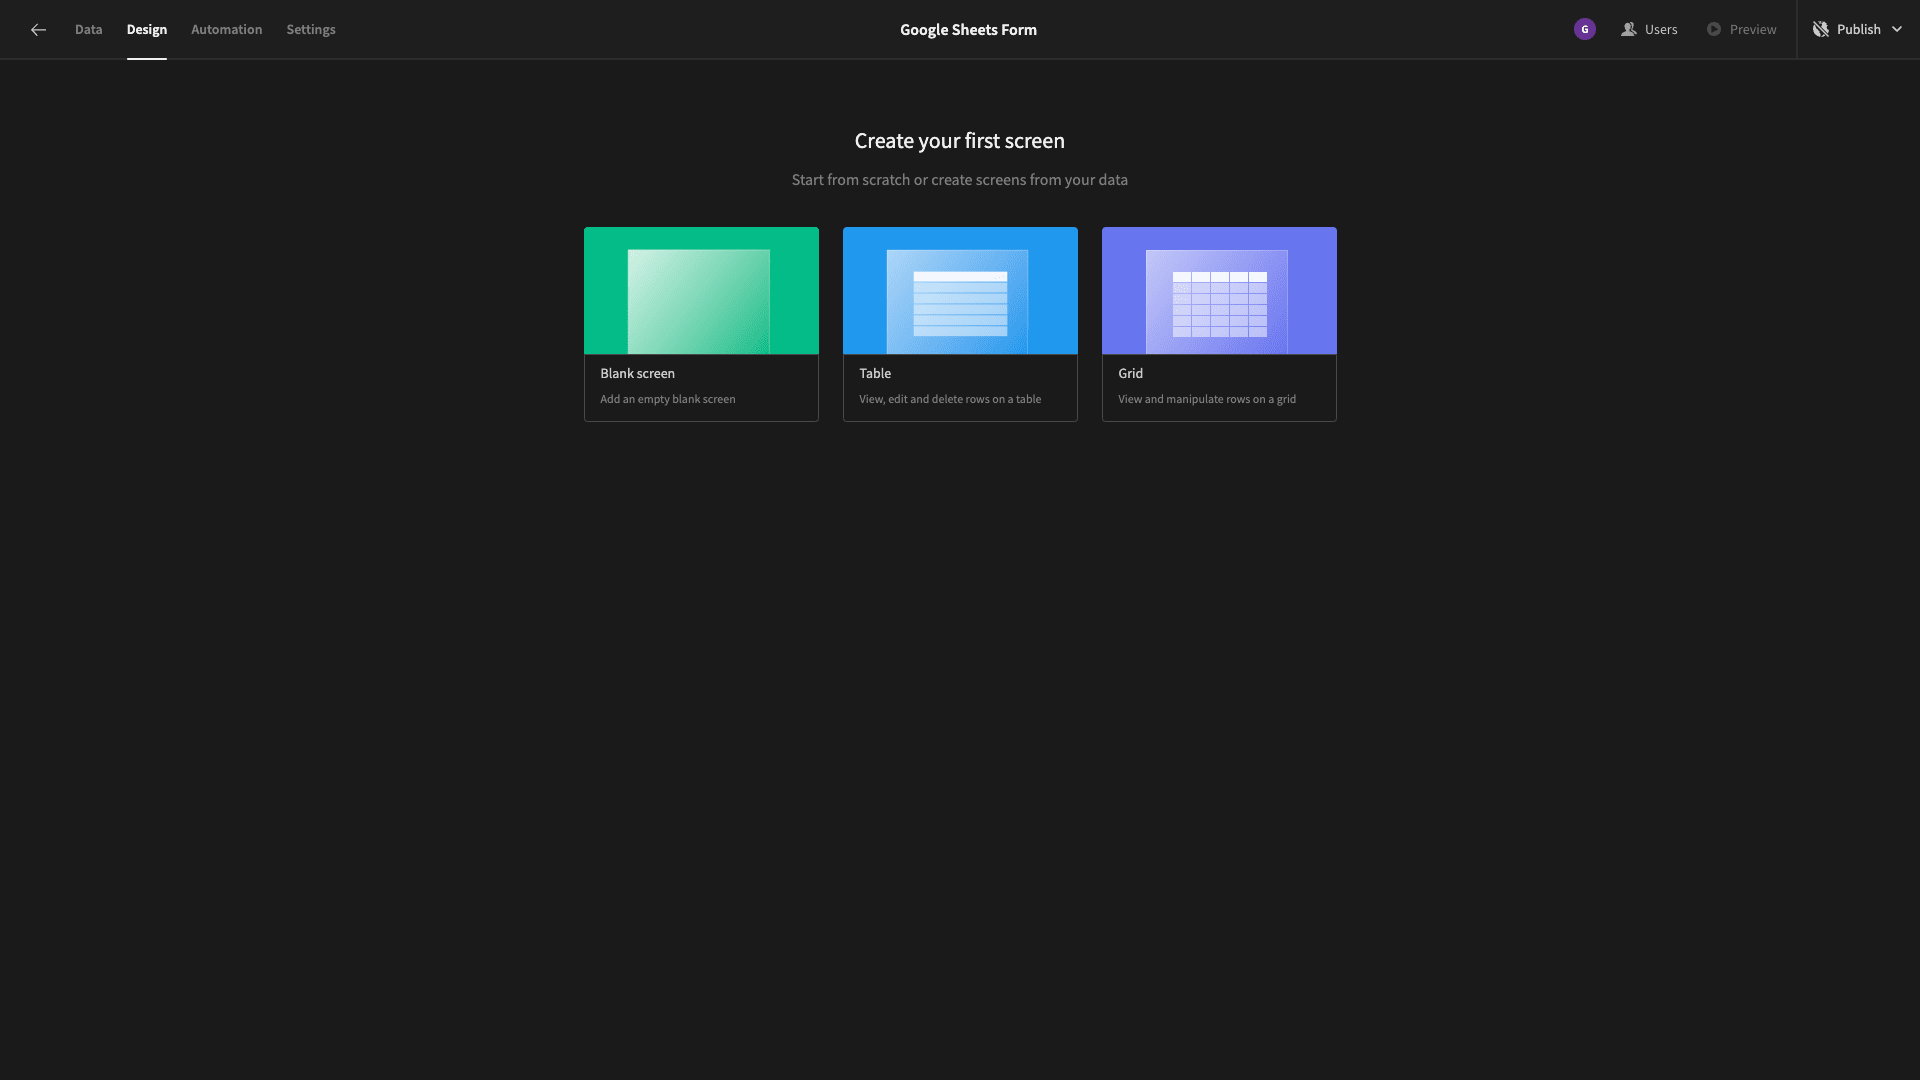Select the purple Grid preview graphic
1920x1080 pixels.
point(1218,290)
